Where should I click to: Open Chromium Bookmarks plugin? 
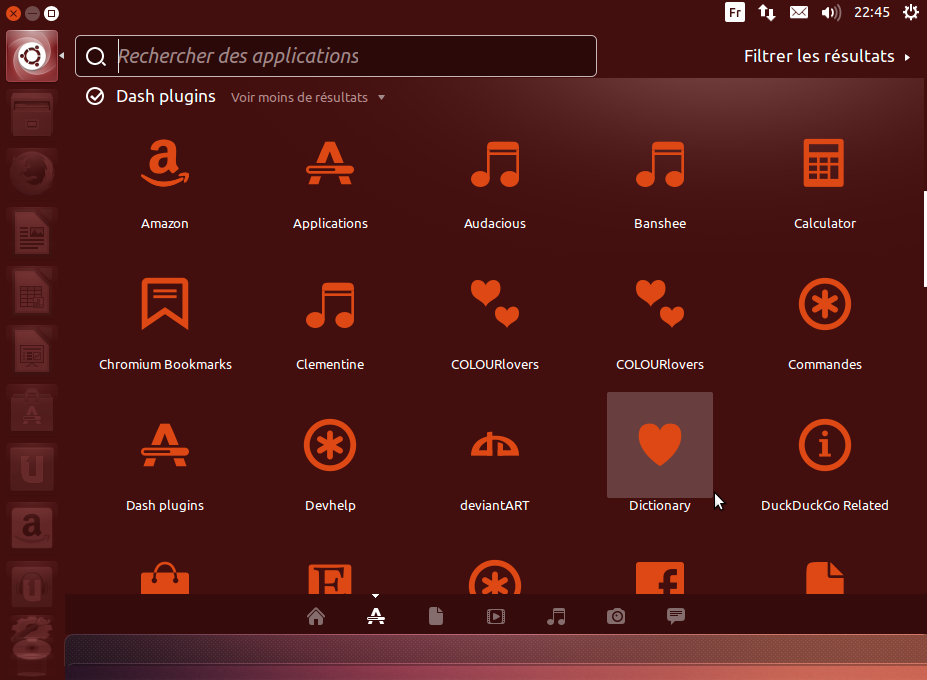tap(165, 324)
